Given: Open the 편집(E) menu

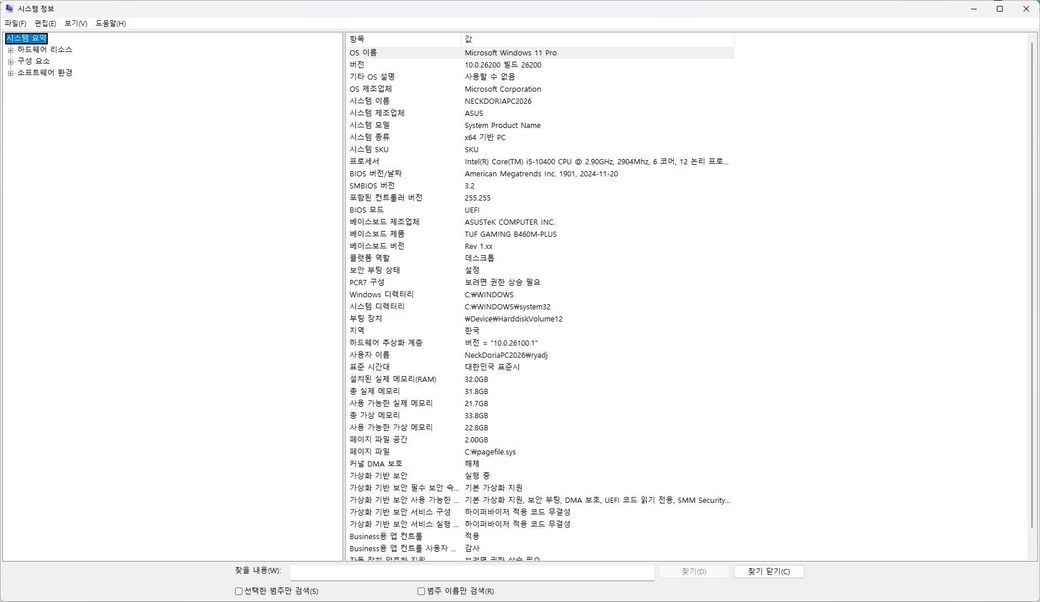Looking at the screenshot, I should click(x=45, y=23).
